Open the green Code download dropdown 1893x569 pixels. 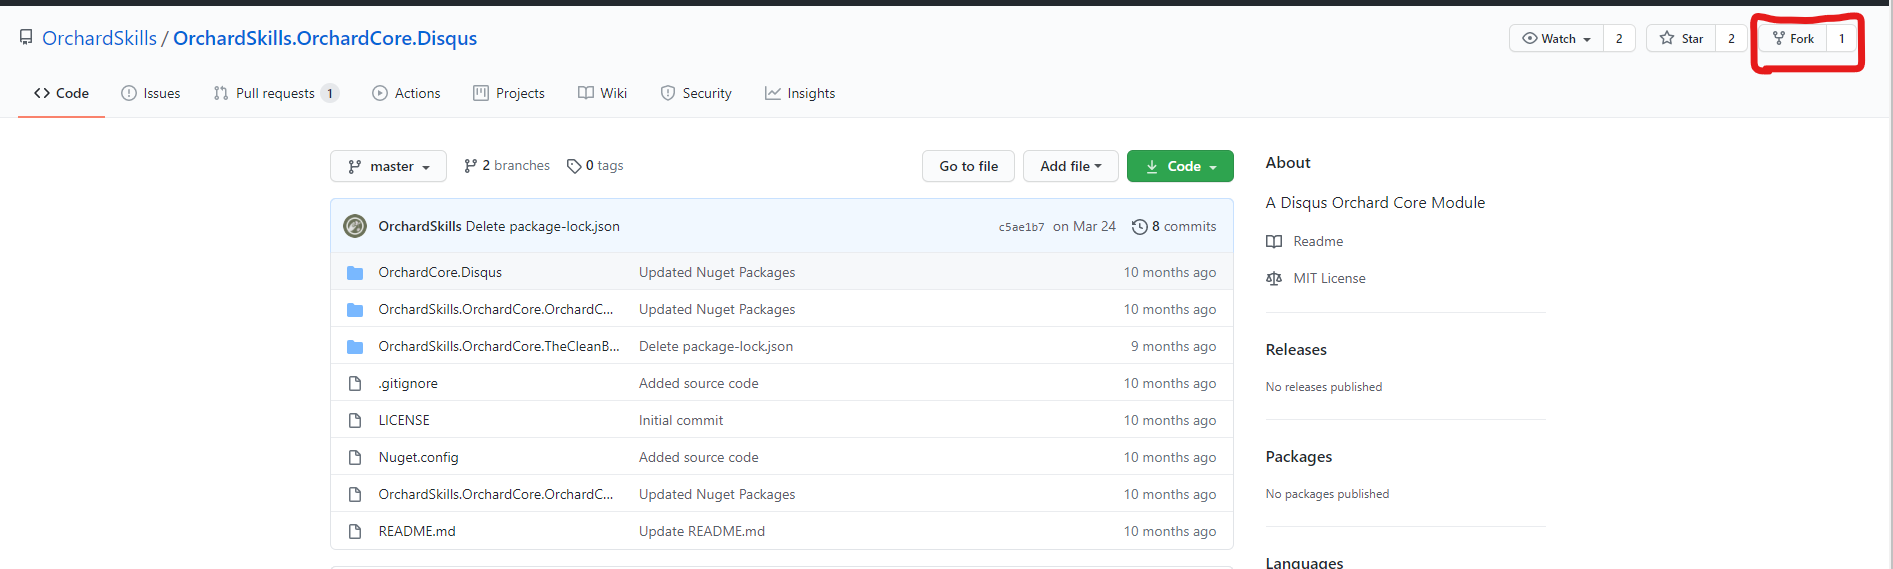(x=1180, y=166)
